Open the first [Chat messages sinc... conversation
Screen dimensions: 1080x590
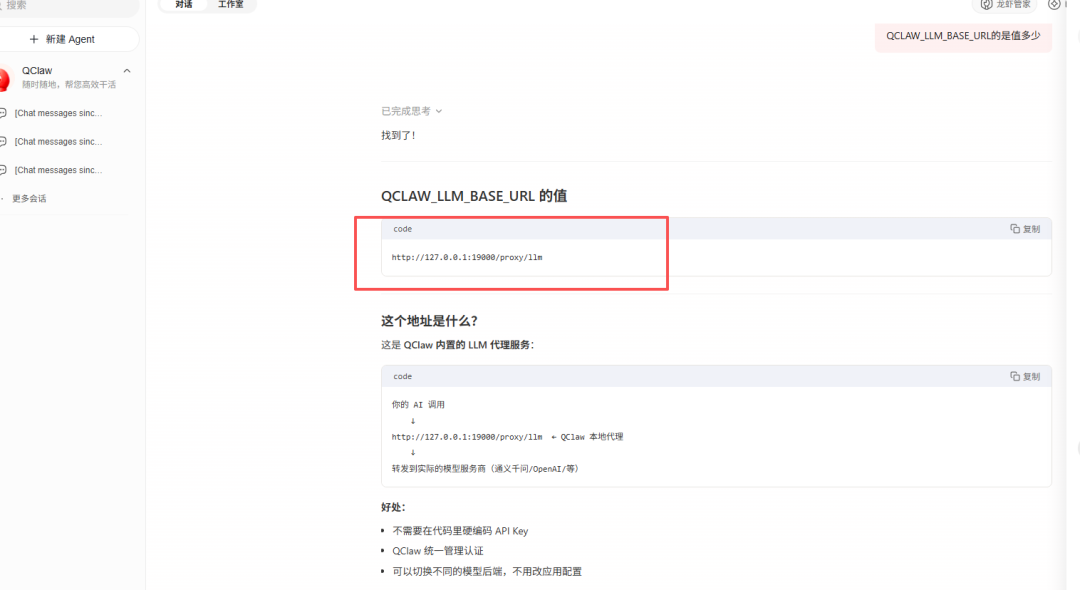58,113
